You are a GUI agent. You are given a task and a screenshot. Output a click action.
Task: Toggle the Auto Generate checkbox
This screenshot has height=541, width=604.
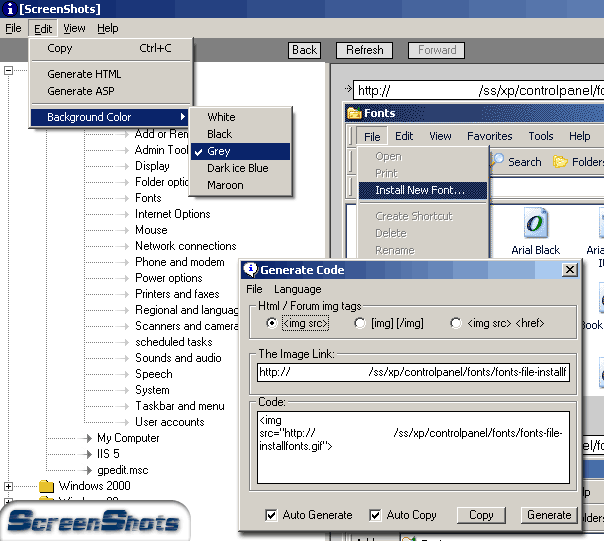pyautogui.click(x=272, y=515)
